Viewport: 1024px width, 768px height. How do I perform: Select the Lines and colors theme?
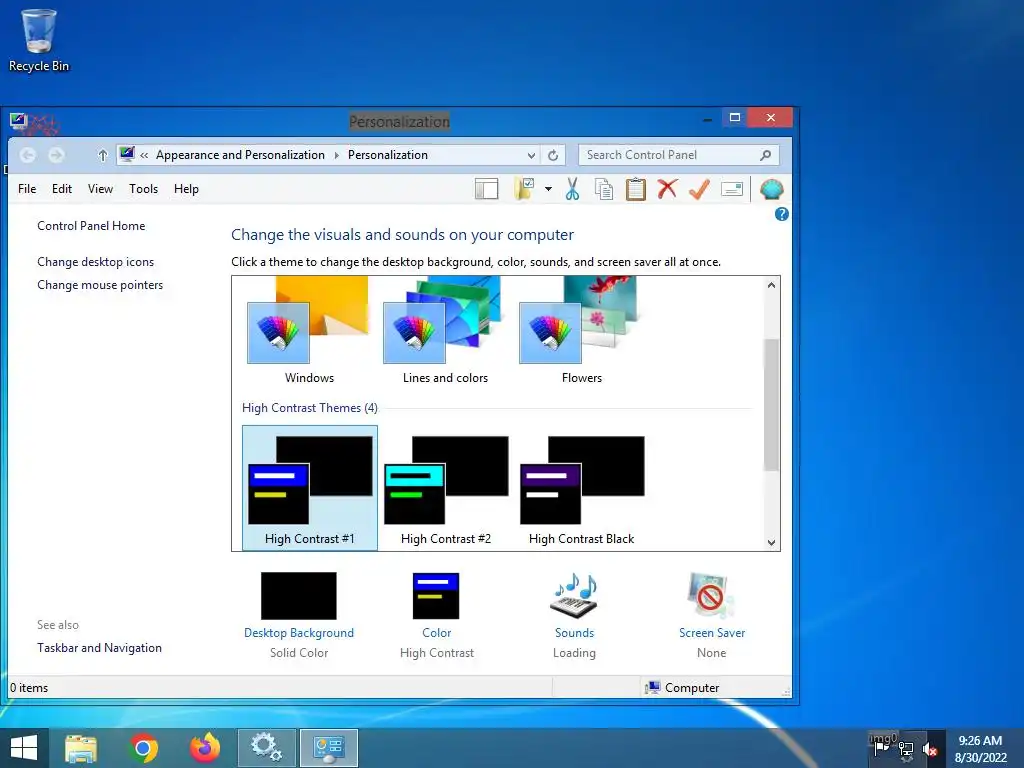(445, 331)
